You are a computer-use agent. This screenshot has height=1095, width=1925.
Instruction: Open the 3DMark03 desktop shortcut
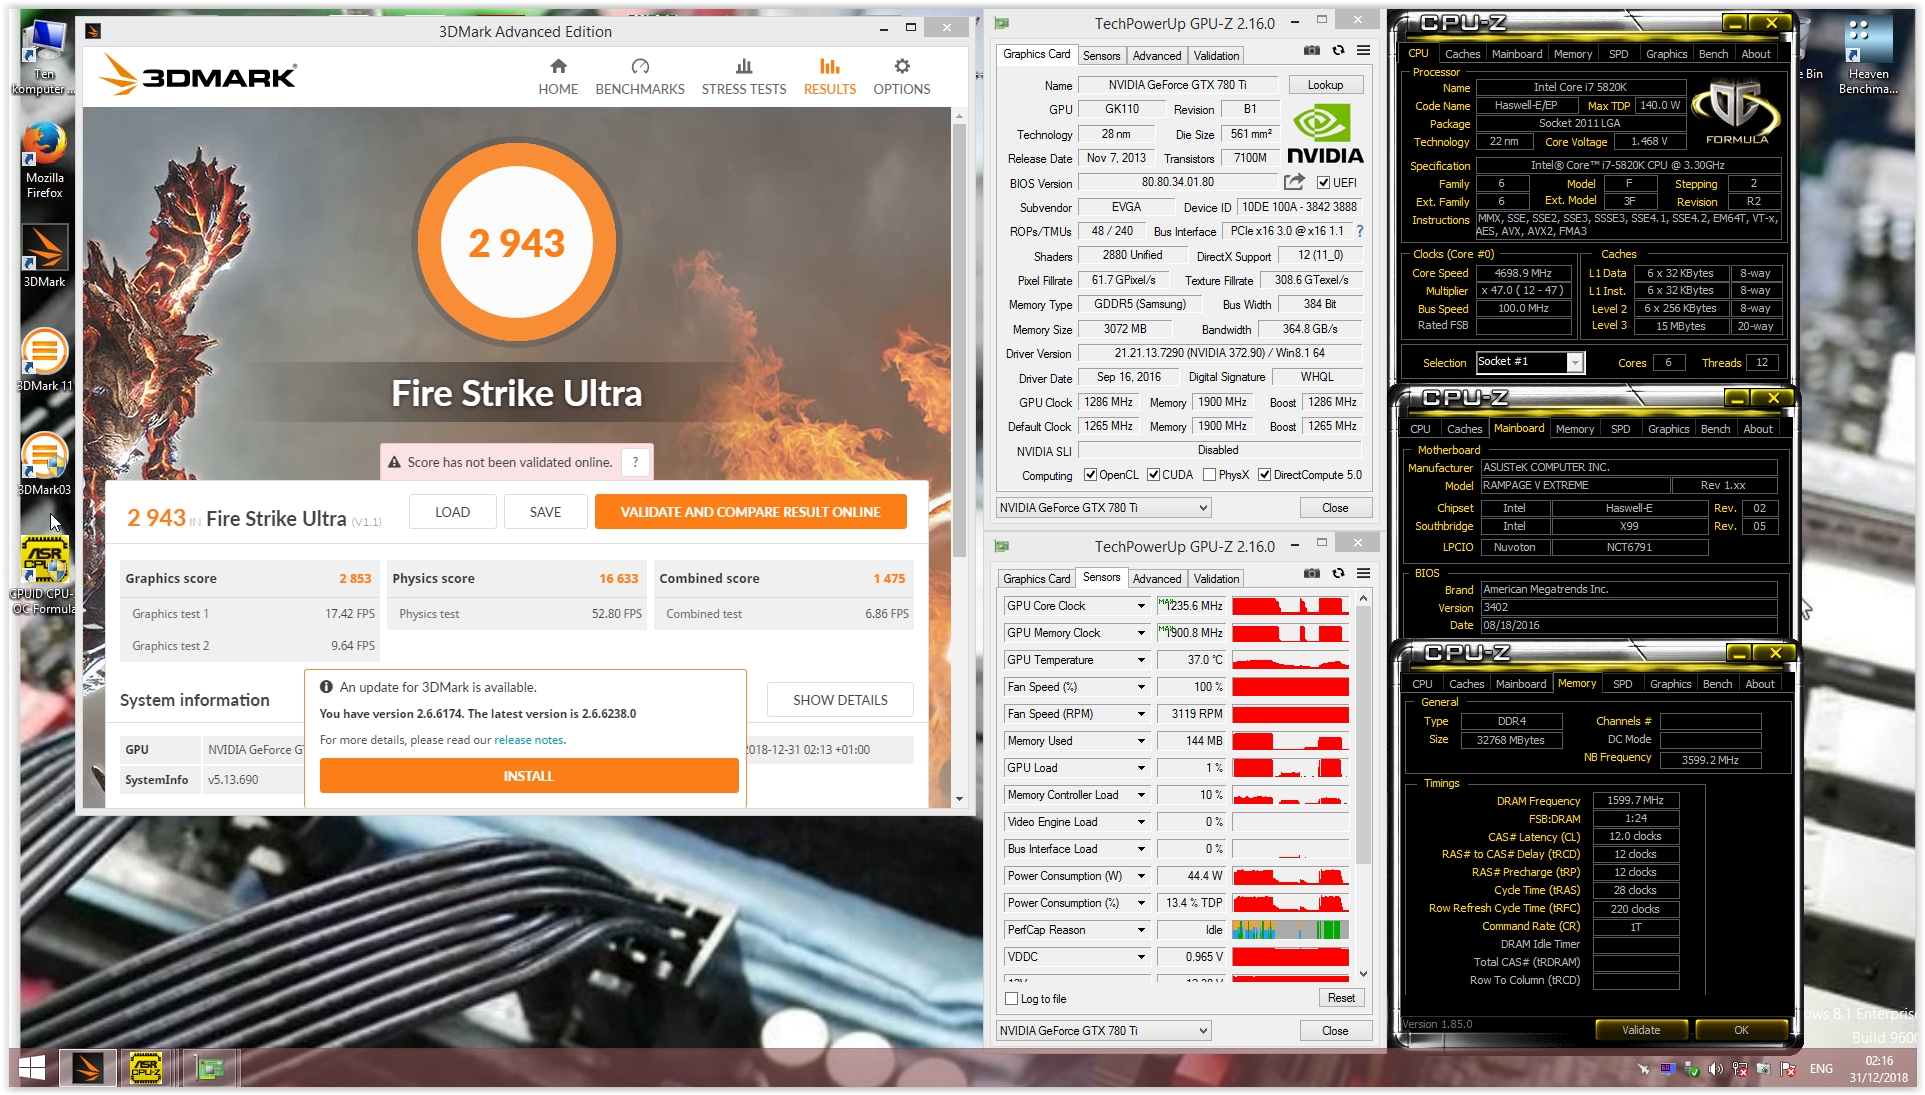point(44,464)
